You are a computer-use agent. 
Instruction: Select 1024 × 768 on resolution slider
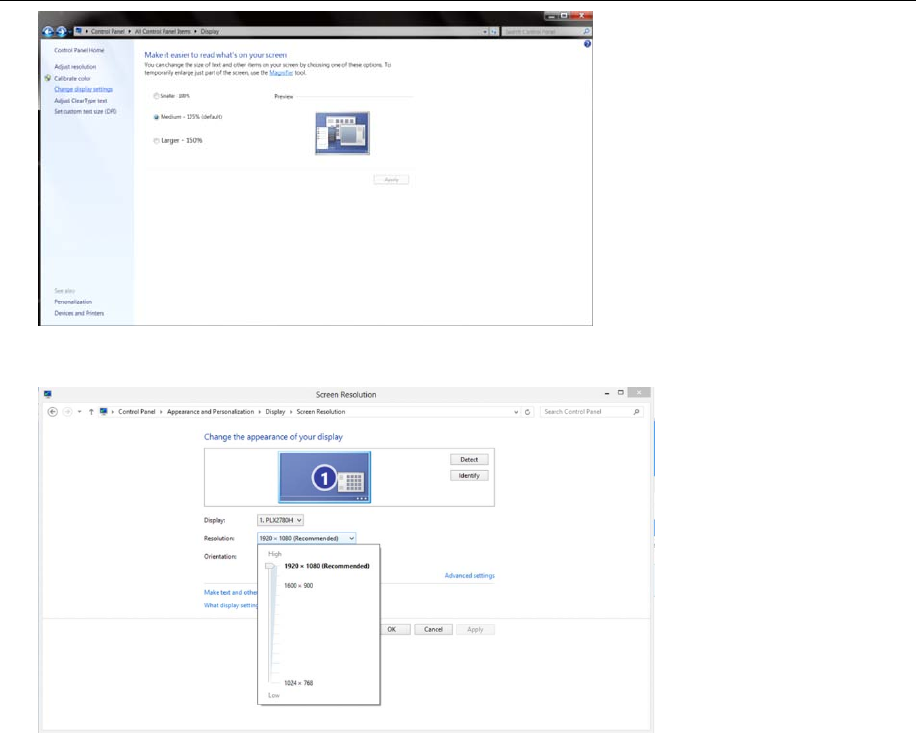pyautogui.click(x=299, y=683)
